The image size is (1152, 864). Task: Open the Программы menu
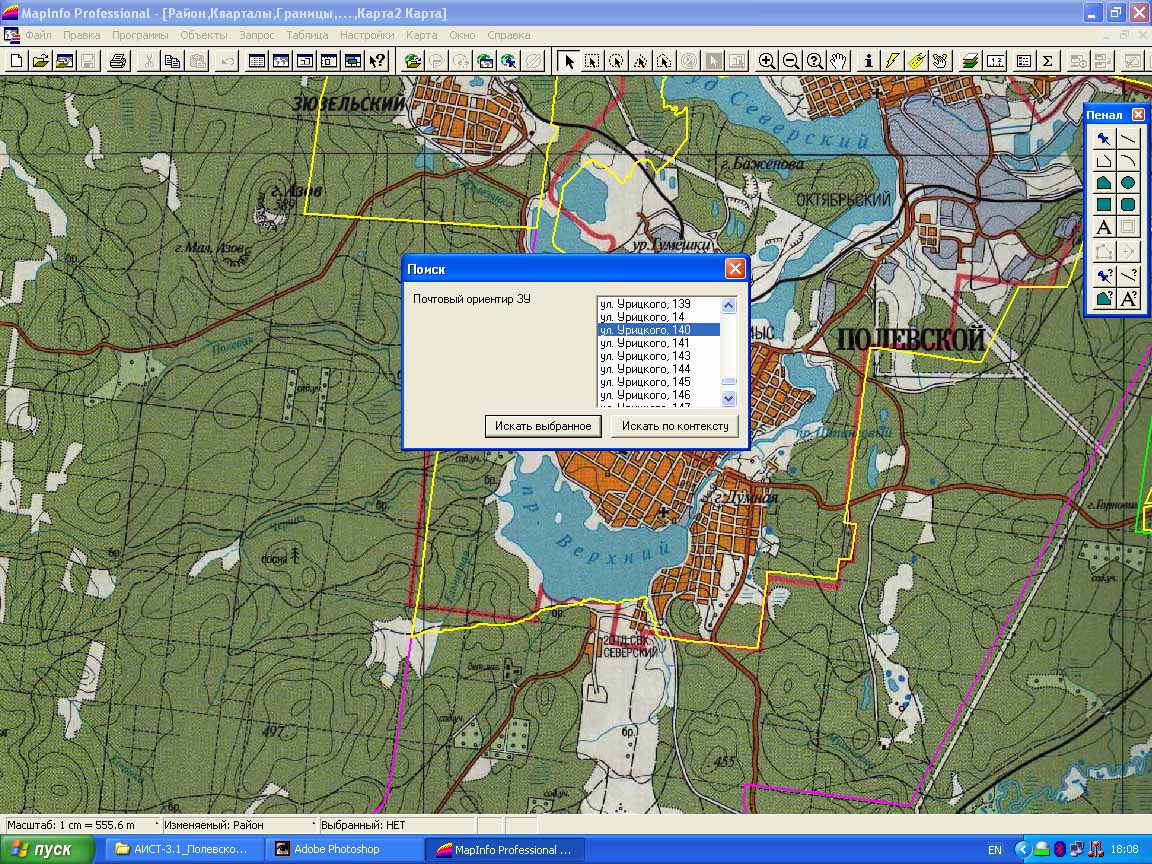click(140, 35)
